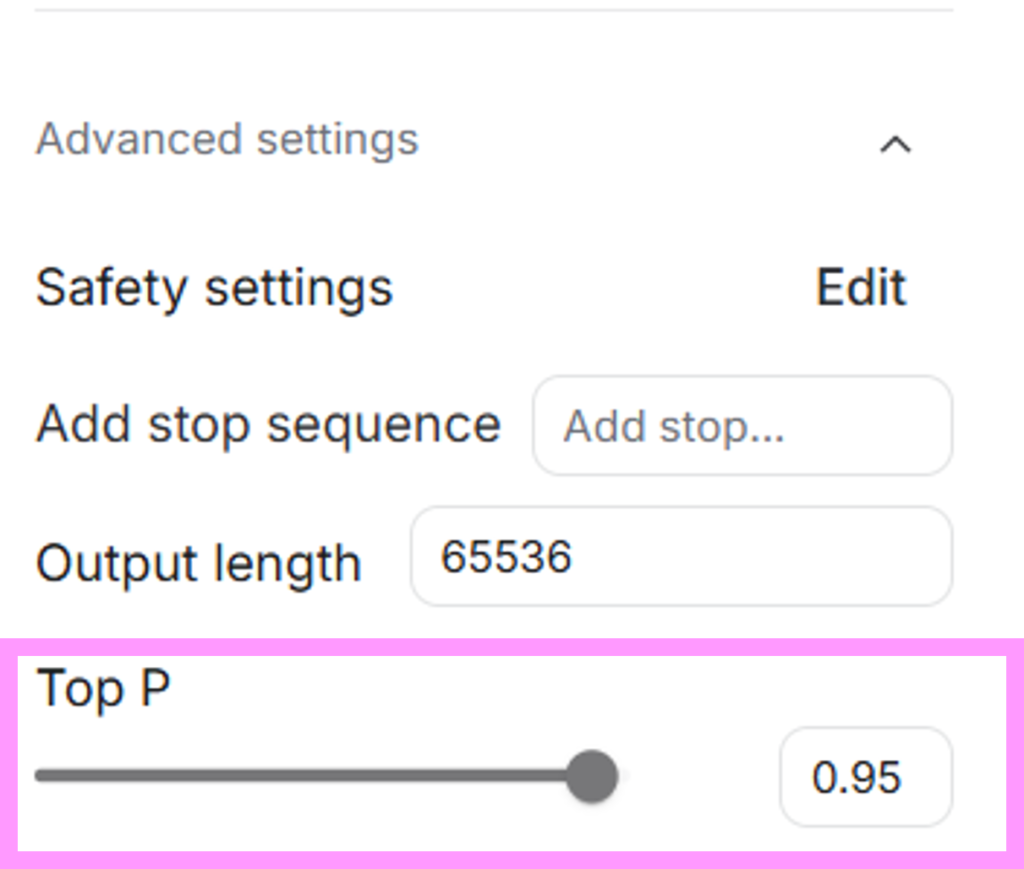Set Top P slider to its minimum

coord(38,776)
